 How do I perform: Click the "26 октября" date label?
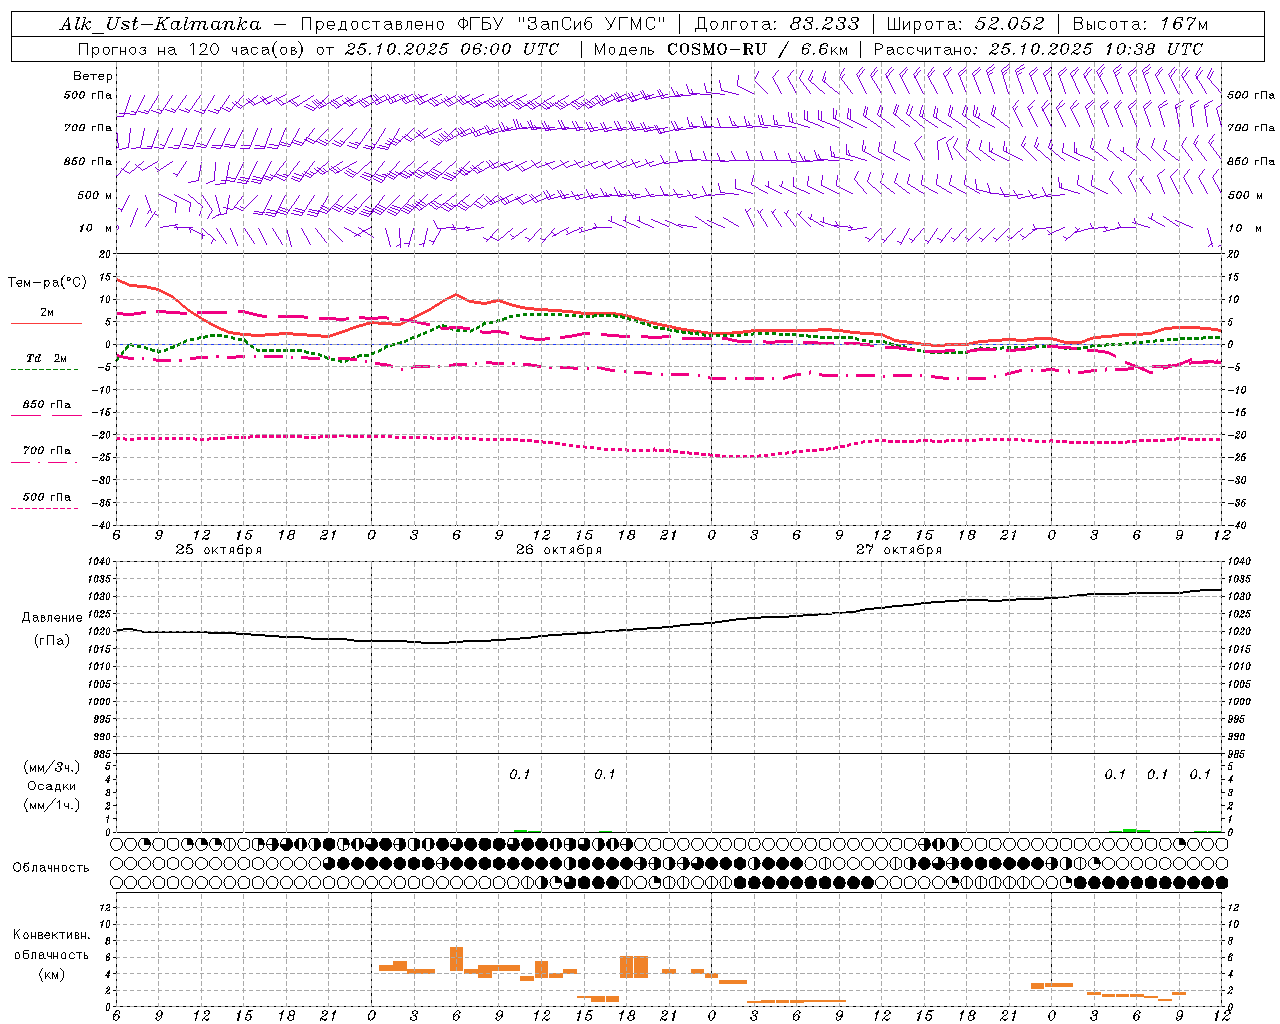[559, 550]
